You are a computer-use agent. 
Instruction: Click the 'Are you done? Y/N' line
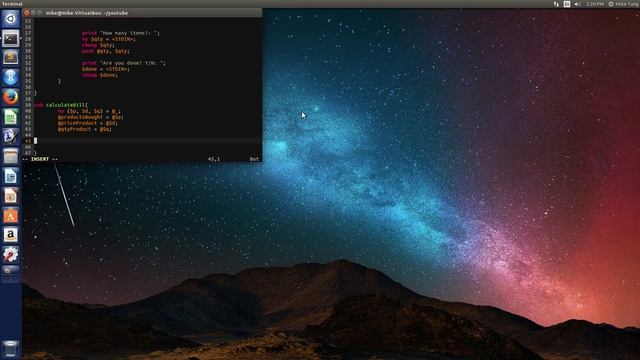pos(124,63)
